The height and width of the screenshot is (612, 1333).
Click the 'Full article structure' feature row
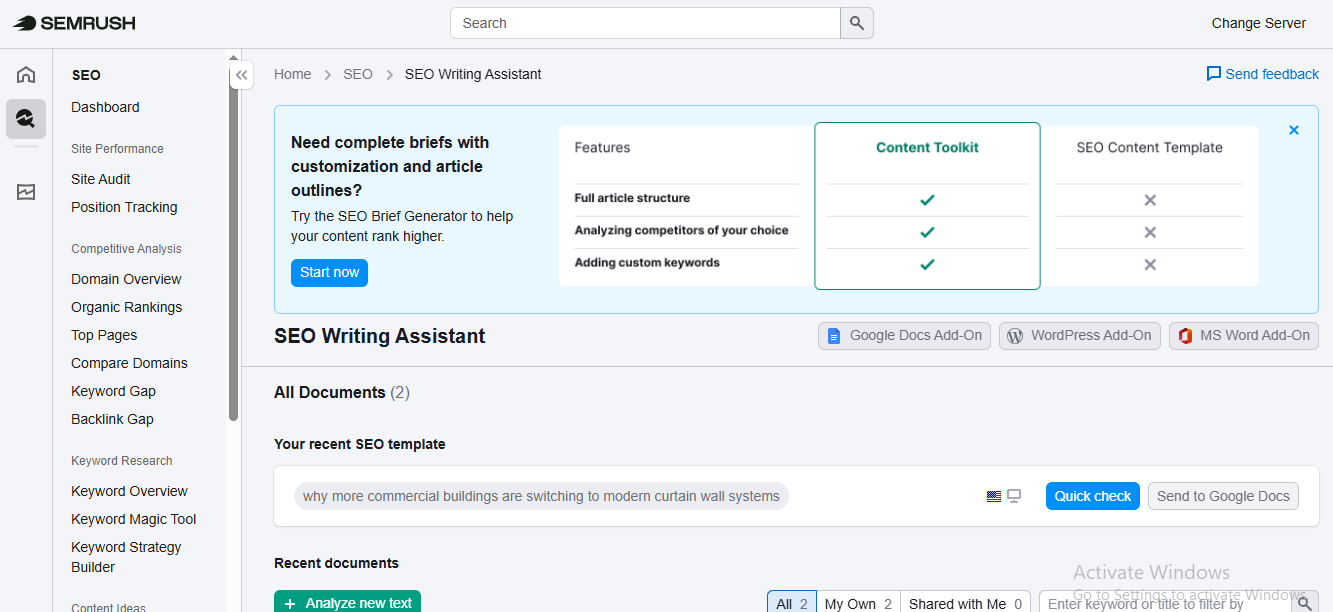pyautogui.click(x=632, y=198)
